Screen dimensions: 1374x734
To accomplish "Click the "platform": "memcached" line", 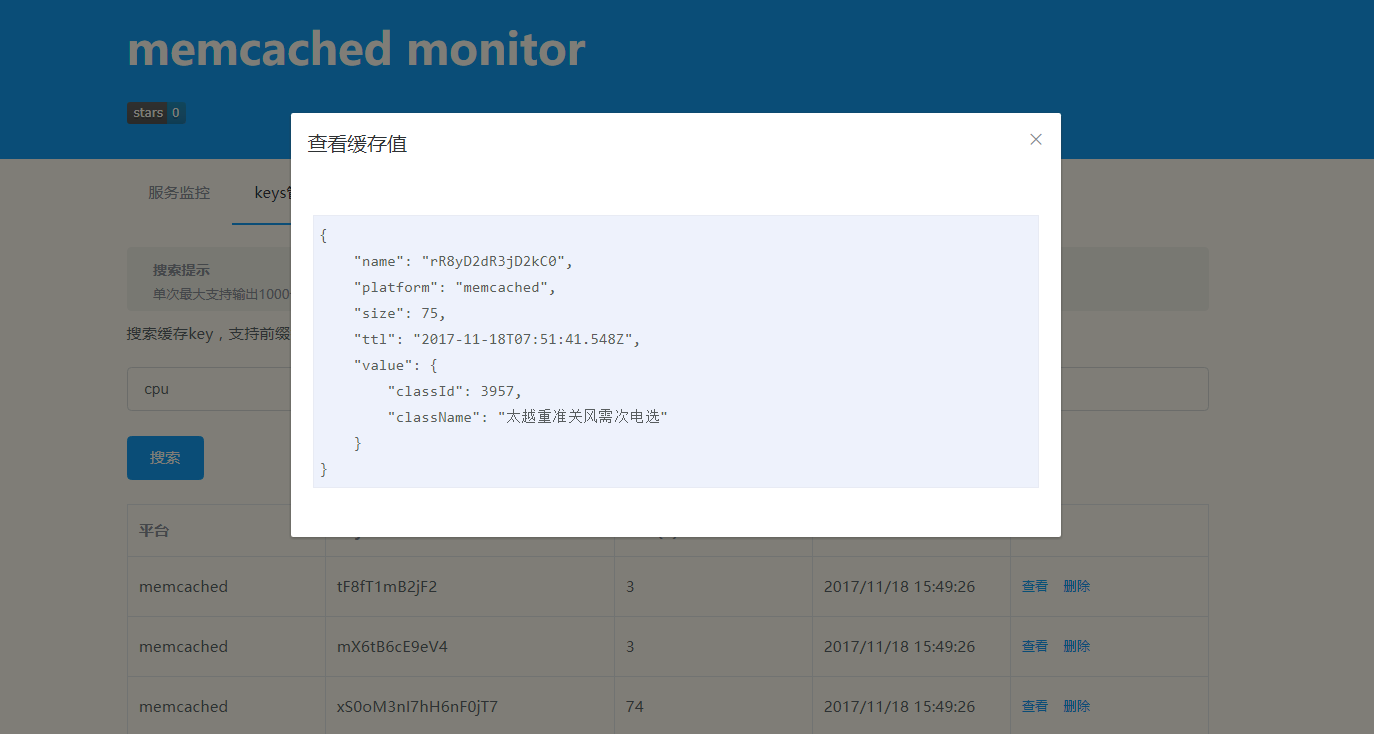I will (x=455, y=287).
